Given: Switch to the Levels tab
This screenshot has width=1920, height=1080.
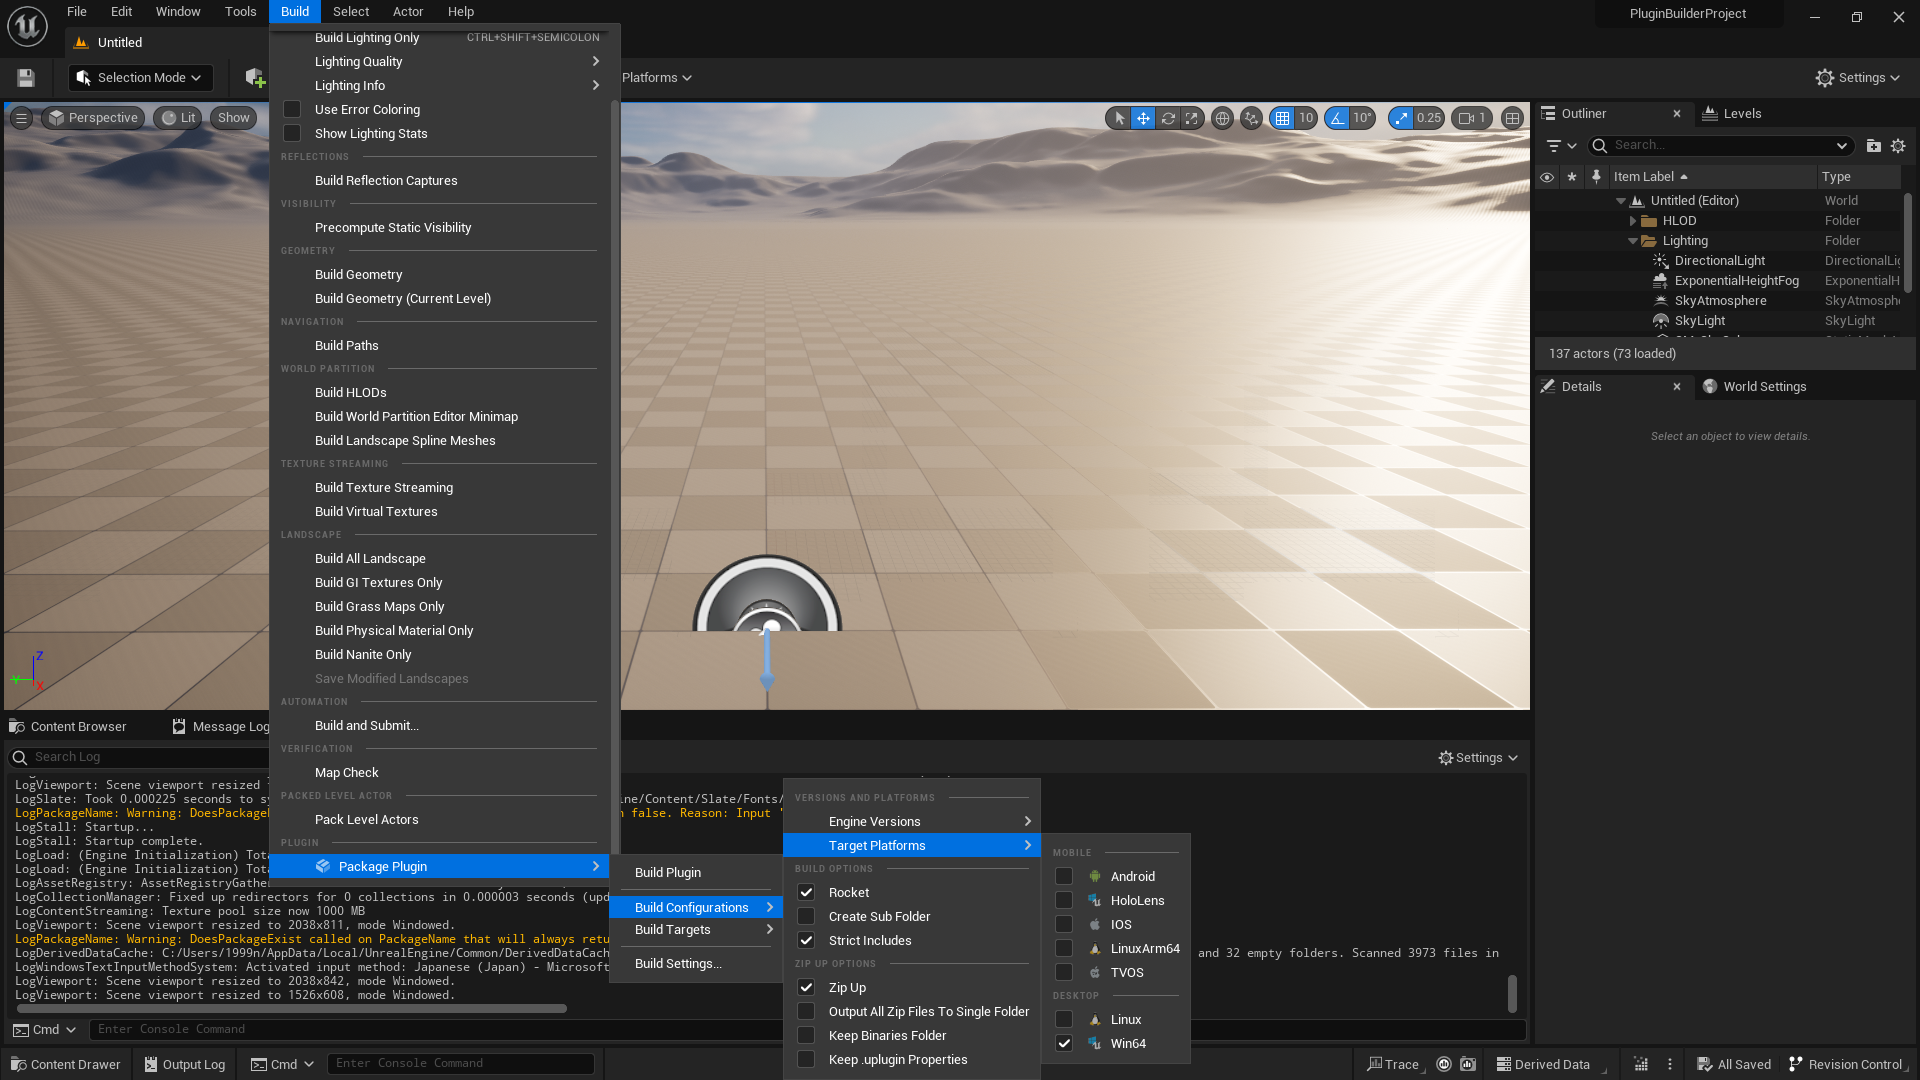Looking at the screenshot, I should click(x=1740, y=113).
